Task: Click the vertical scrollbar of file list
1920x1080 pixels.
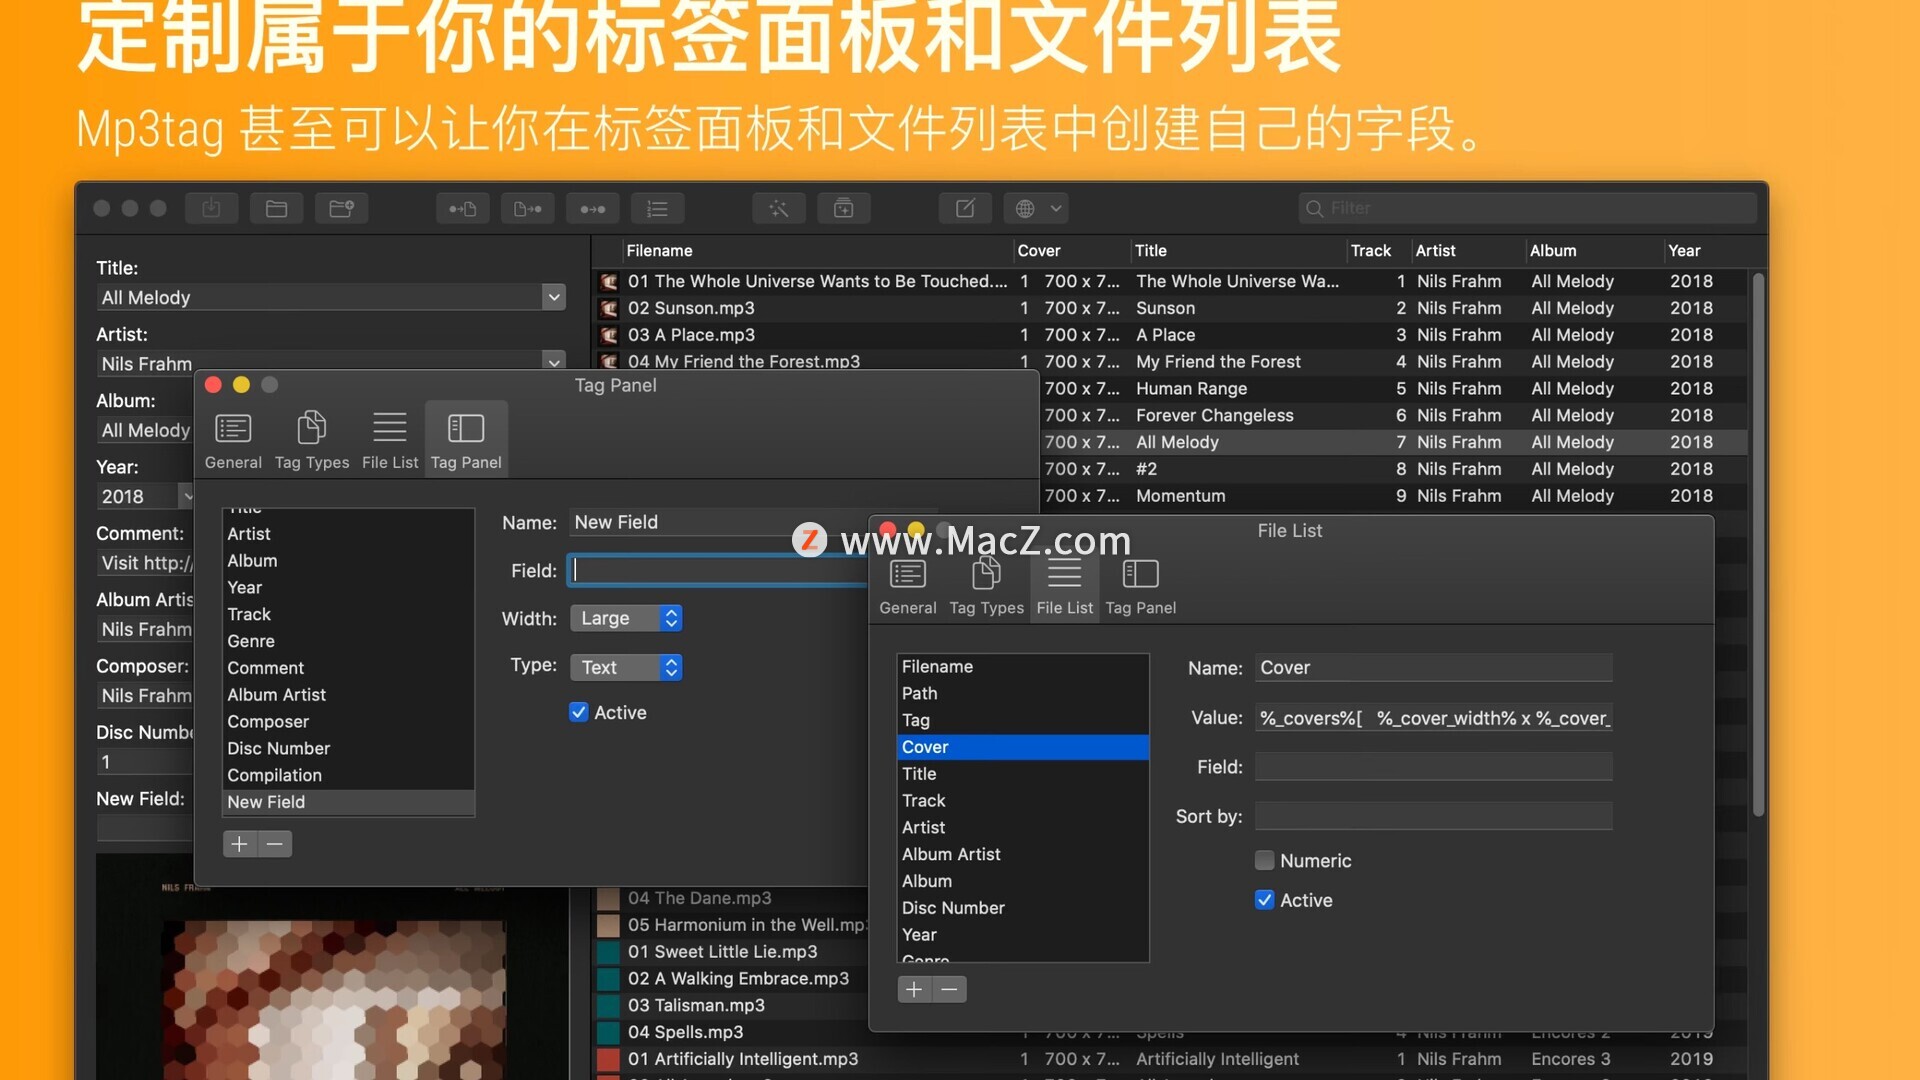Action: 1758,545
